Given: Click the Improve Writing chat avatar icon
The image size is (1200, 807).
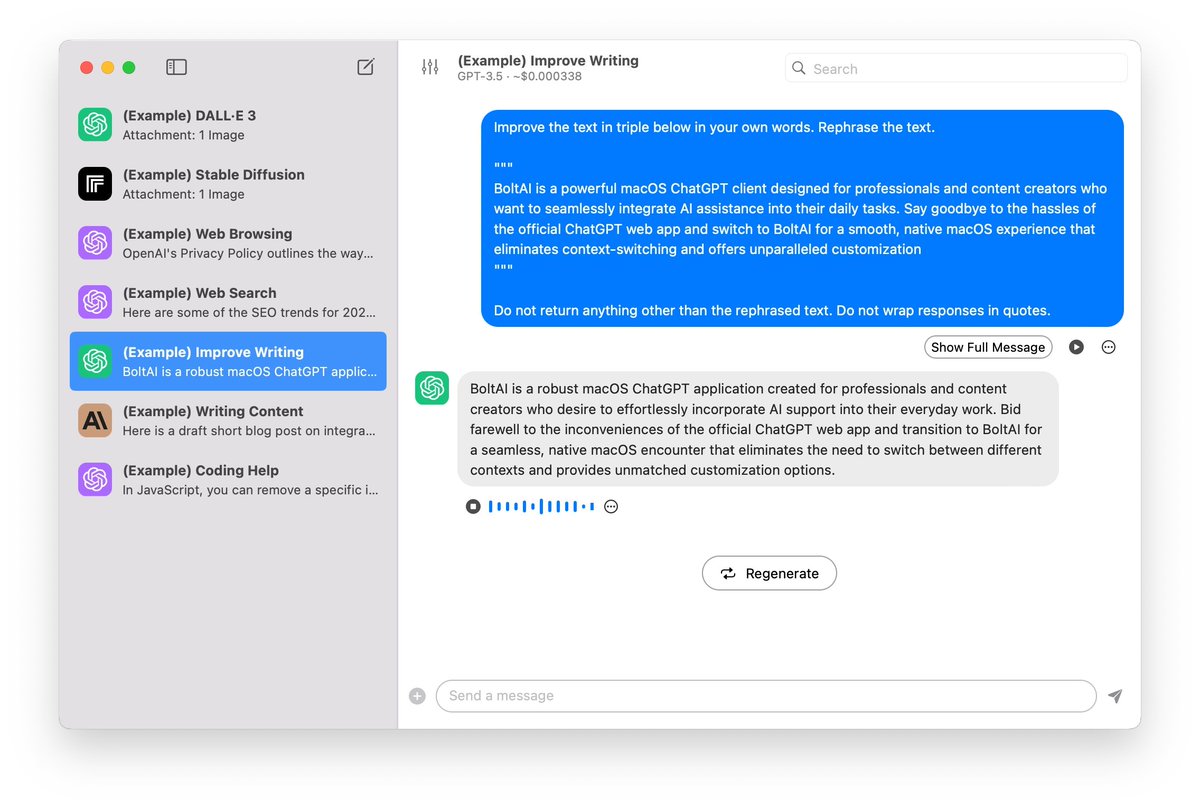Looking at the screenshot, I should click(95, 361).
